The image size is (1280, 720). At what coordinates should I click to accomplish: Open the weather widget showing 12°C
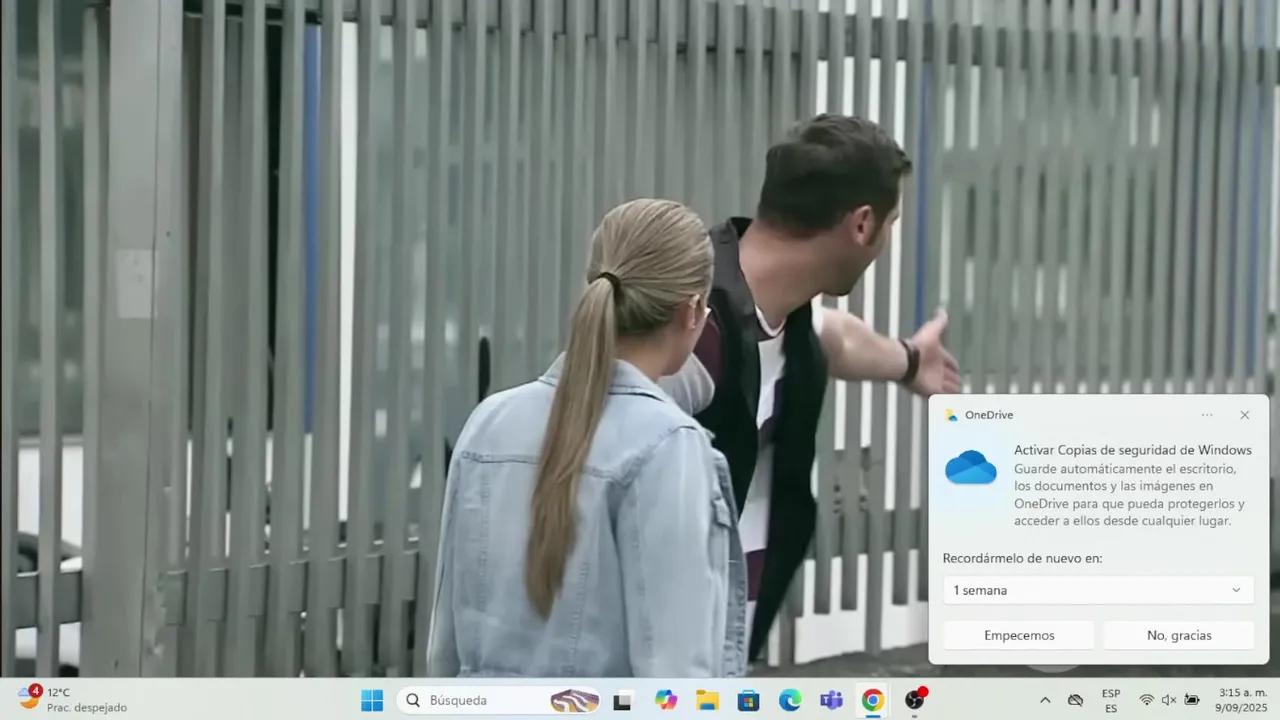click(72, 700)
